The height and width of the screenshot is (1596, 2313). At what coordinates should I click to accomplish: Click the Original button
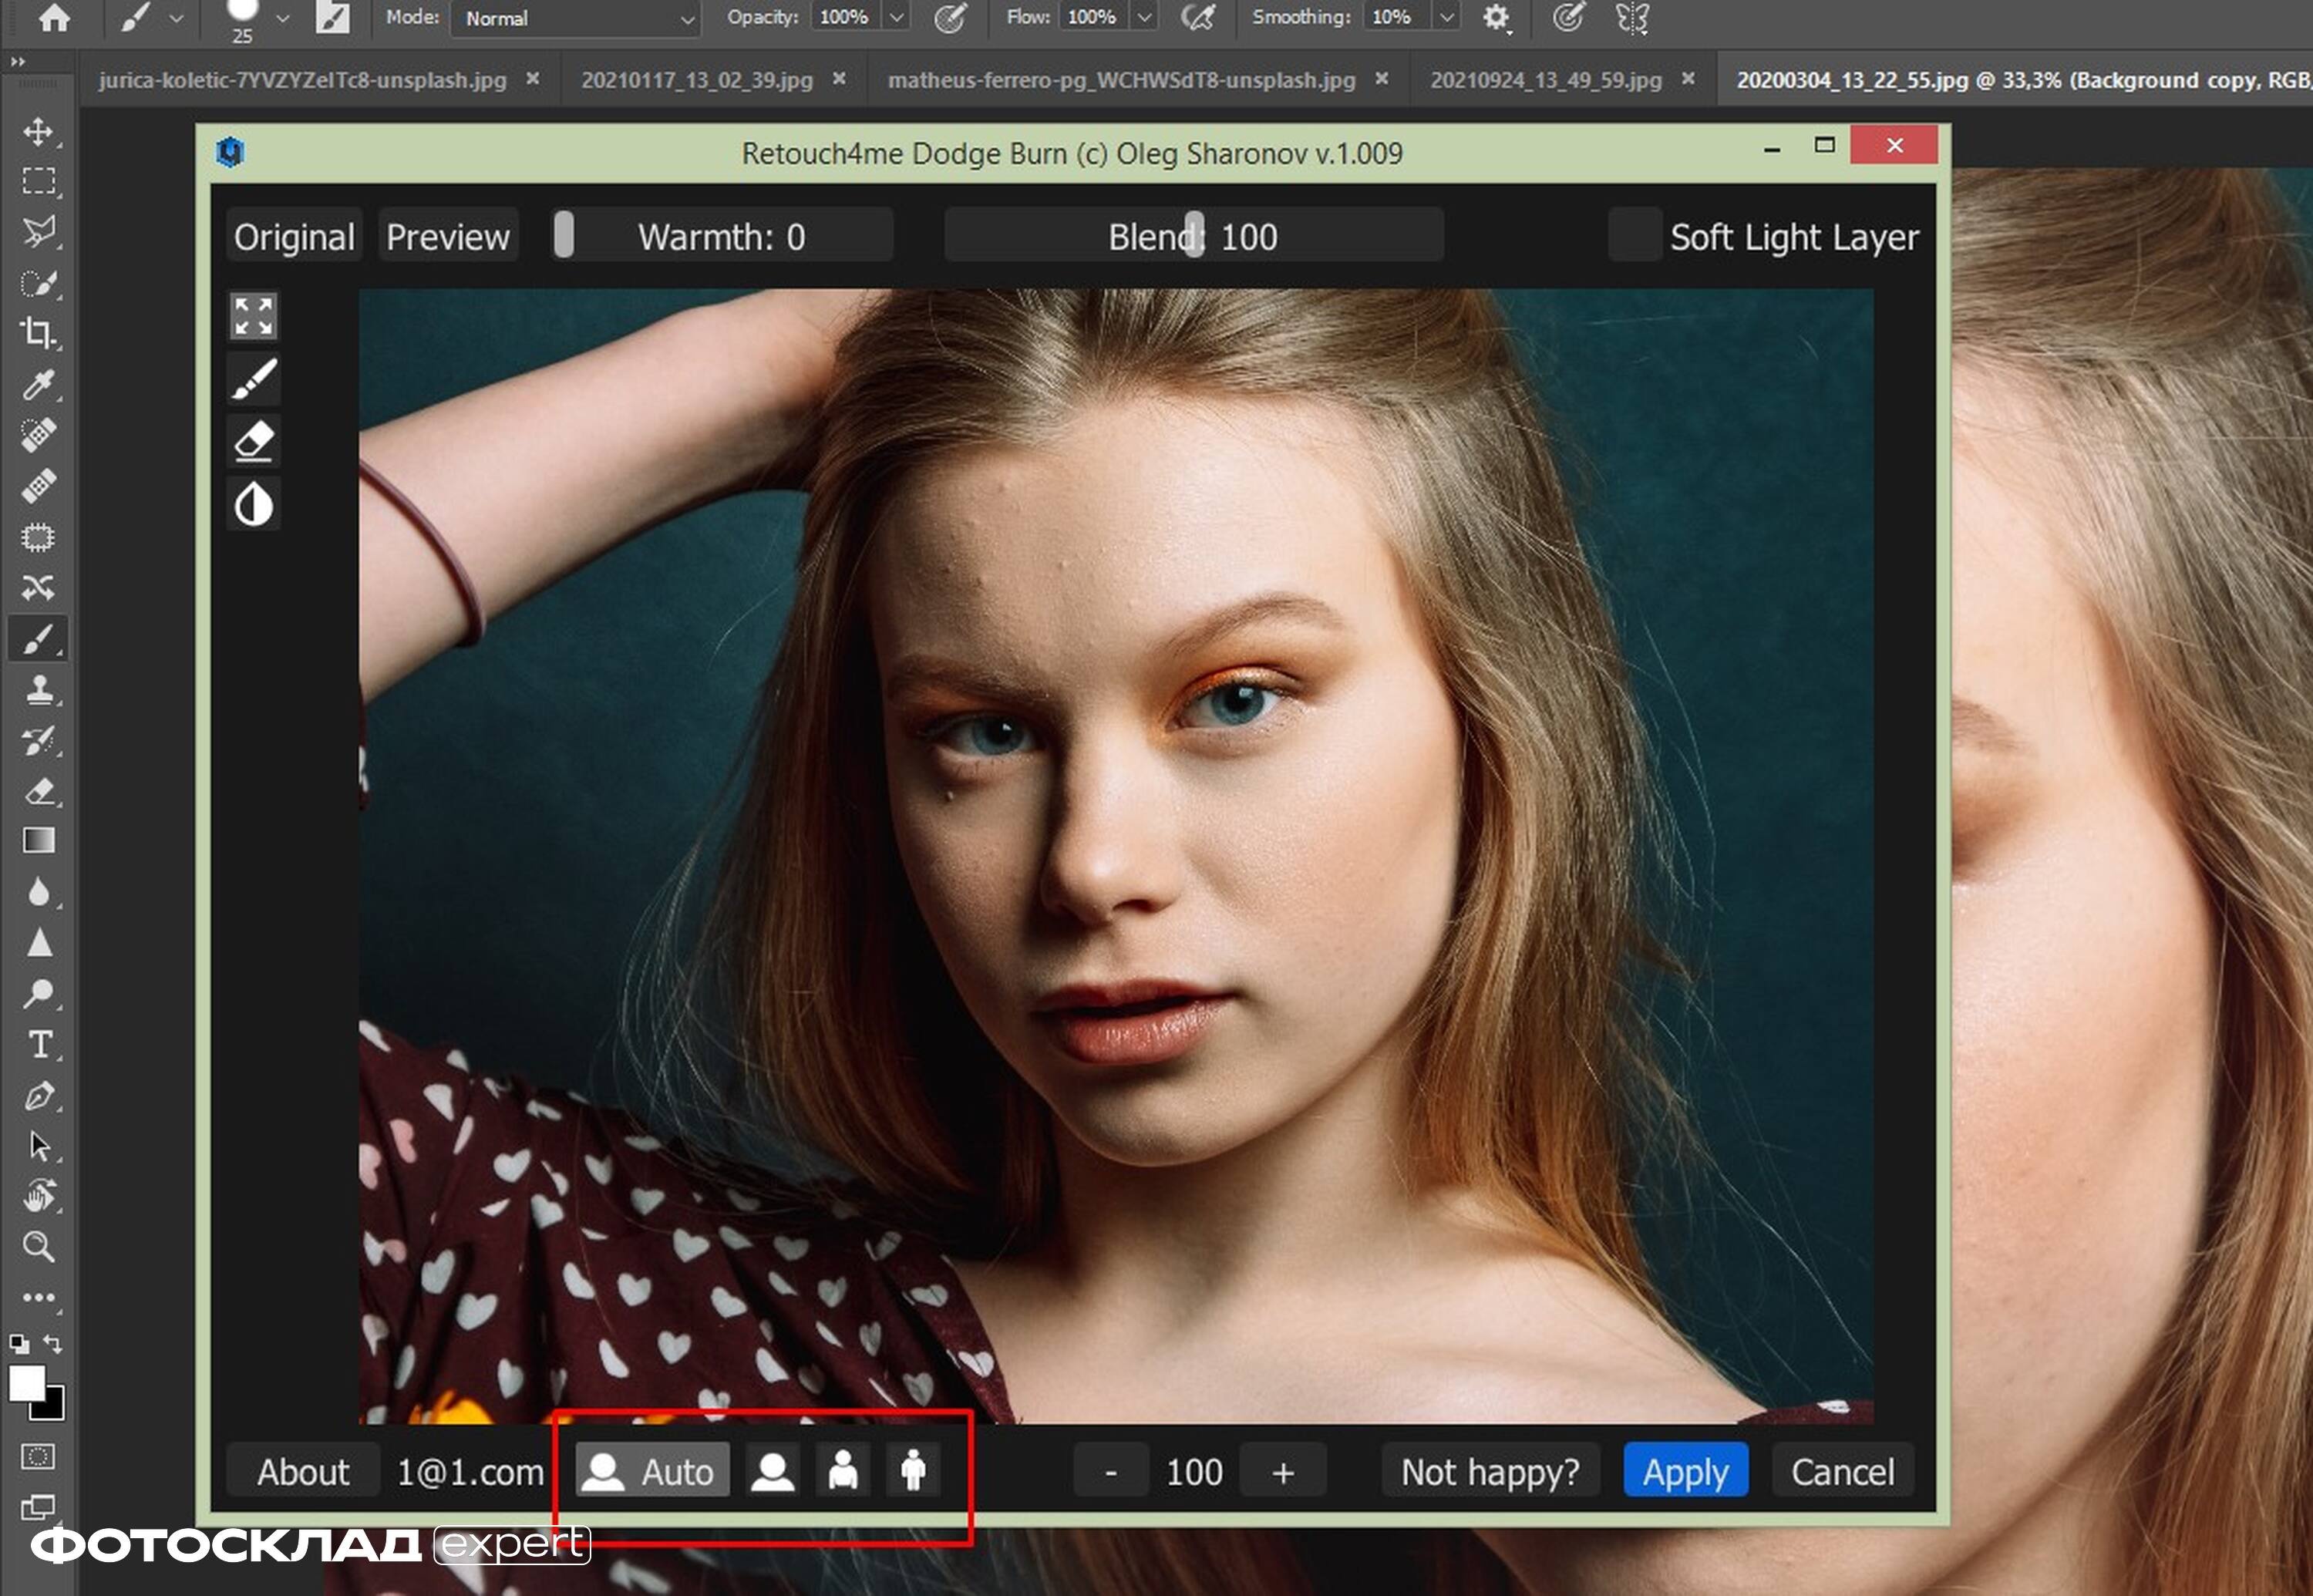click(x=294, y=236)
